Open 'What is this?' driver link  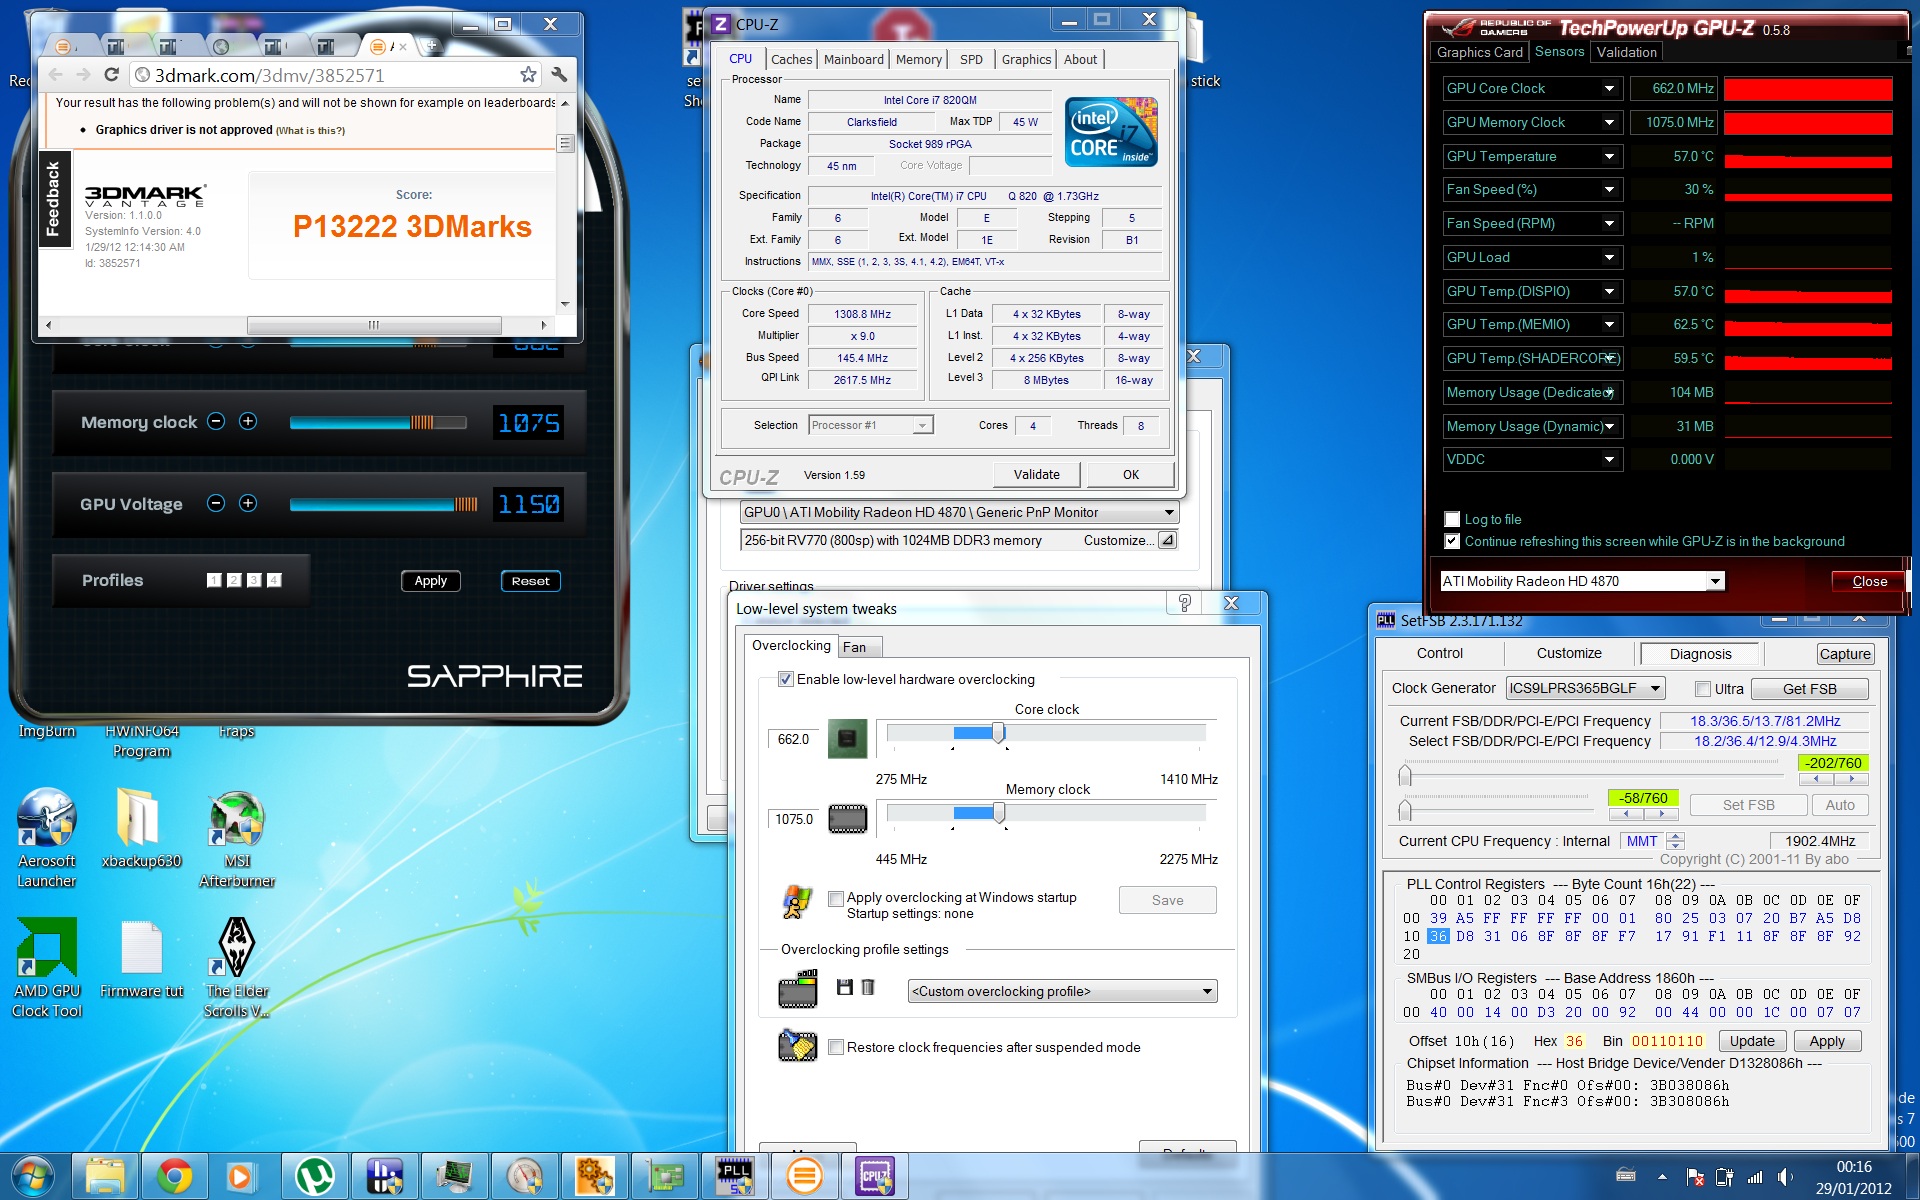point(311,131)
